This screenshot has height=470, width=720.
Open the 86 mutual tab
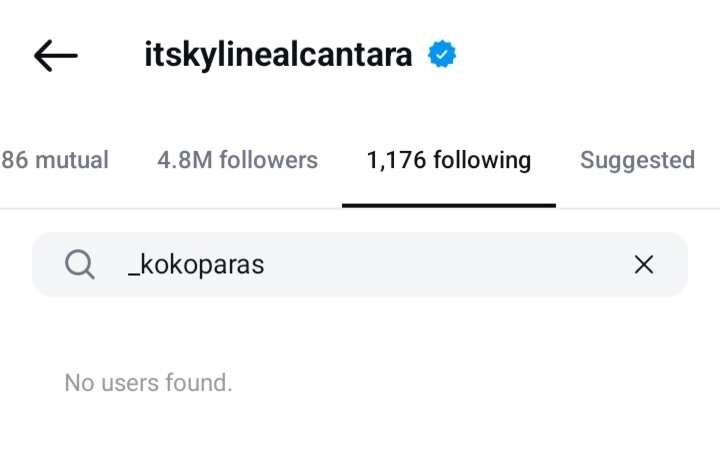pyautogui.click(x=55, y=160)
